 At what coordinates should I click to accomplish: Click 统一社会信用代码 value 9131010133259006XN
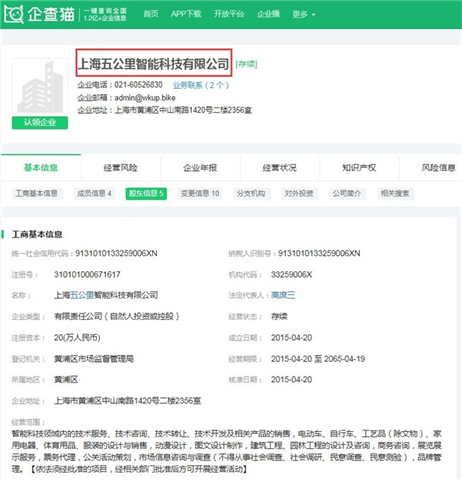[x=116, y=254]
